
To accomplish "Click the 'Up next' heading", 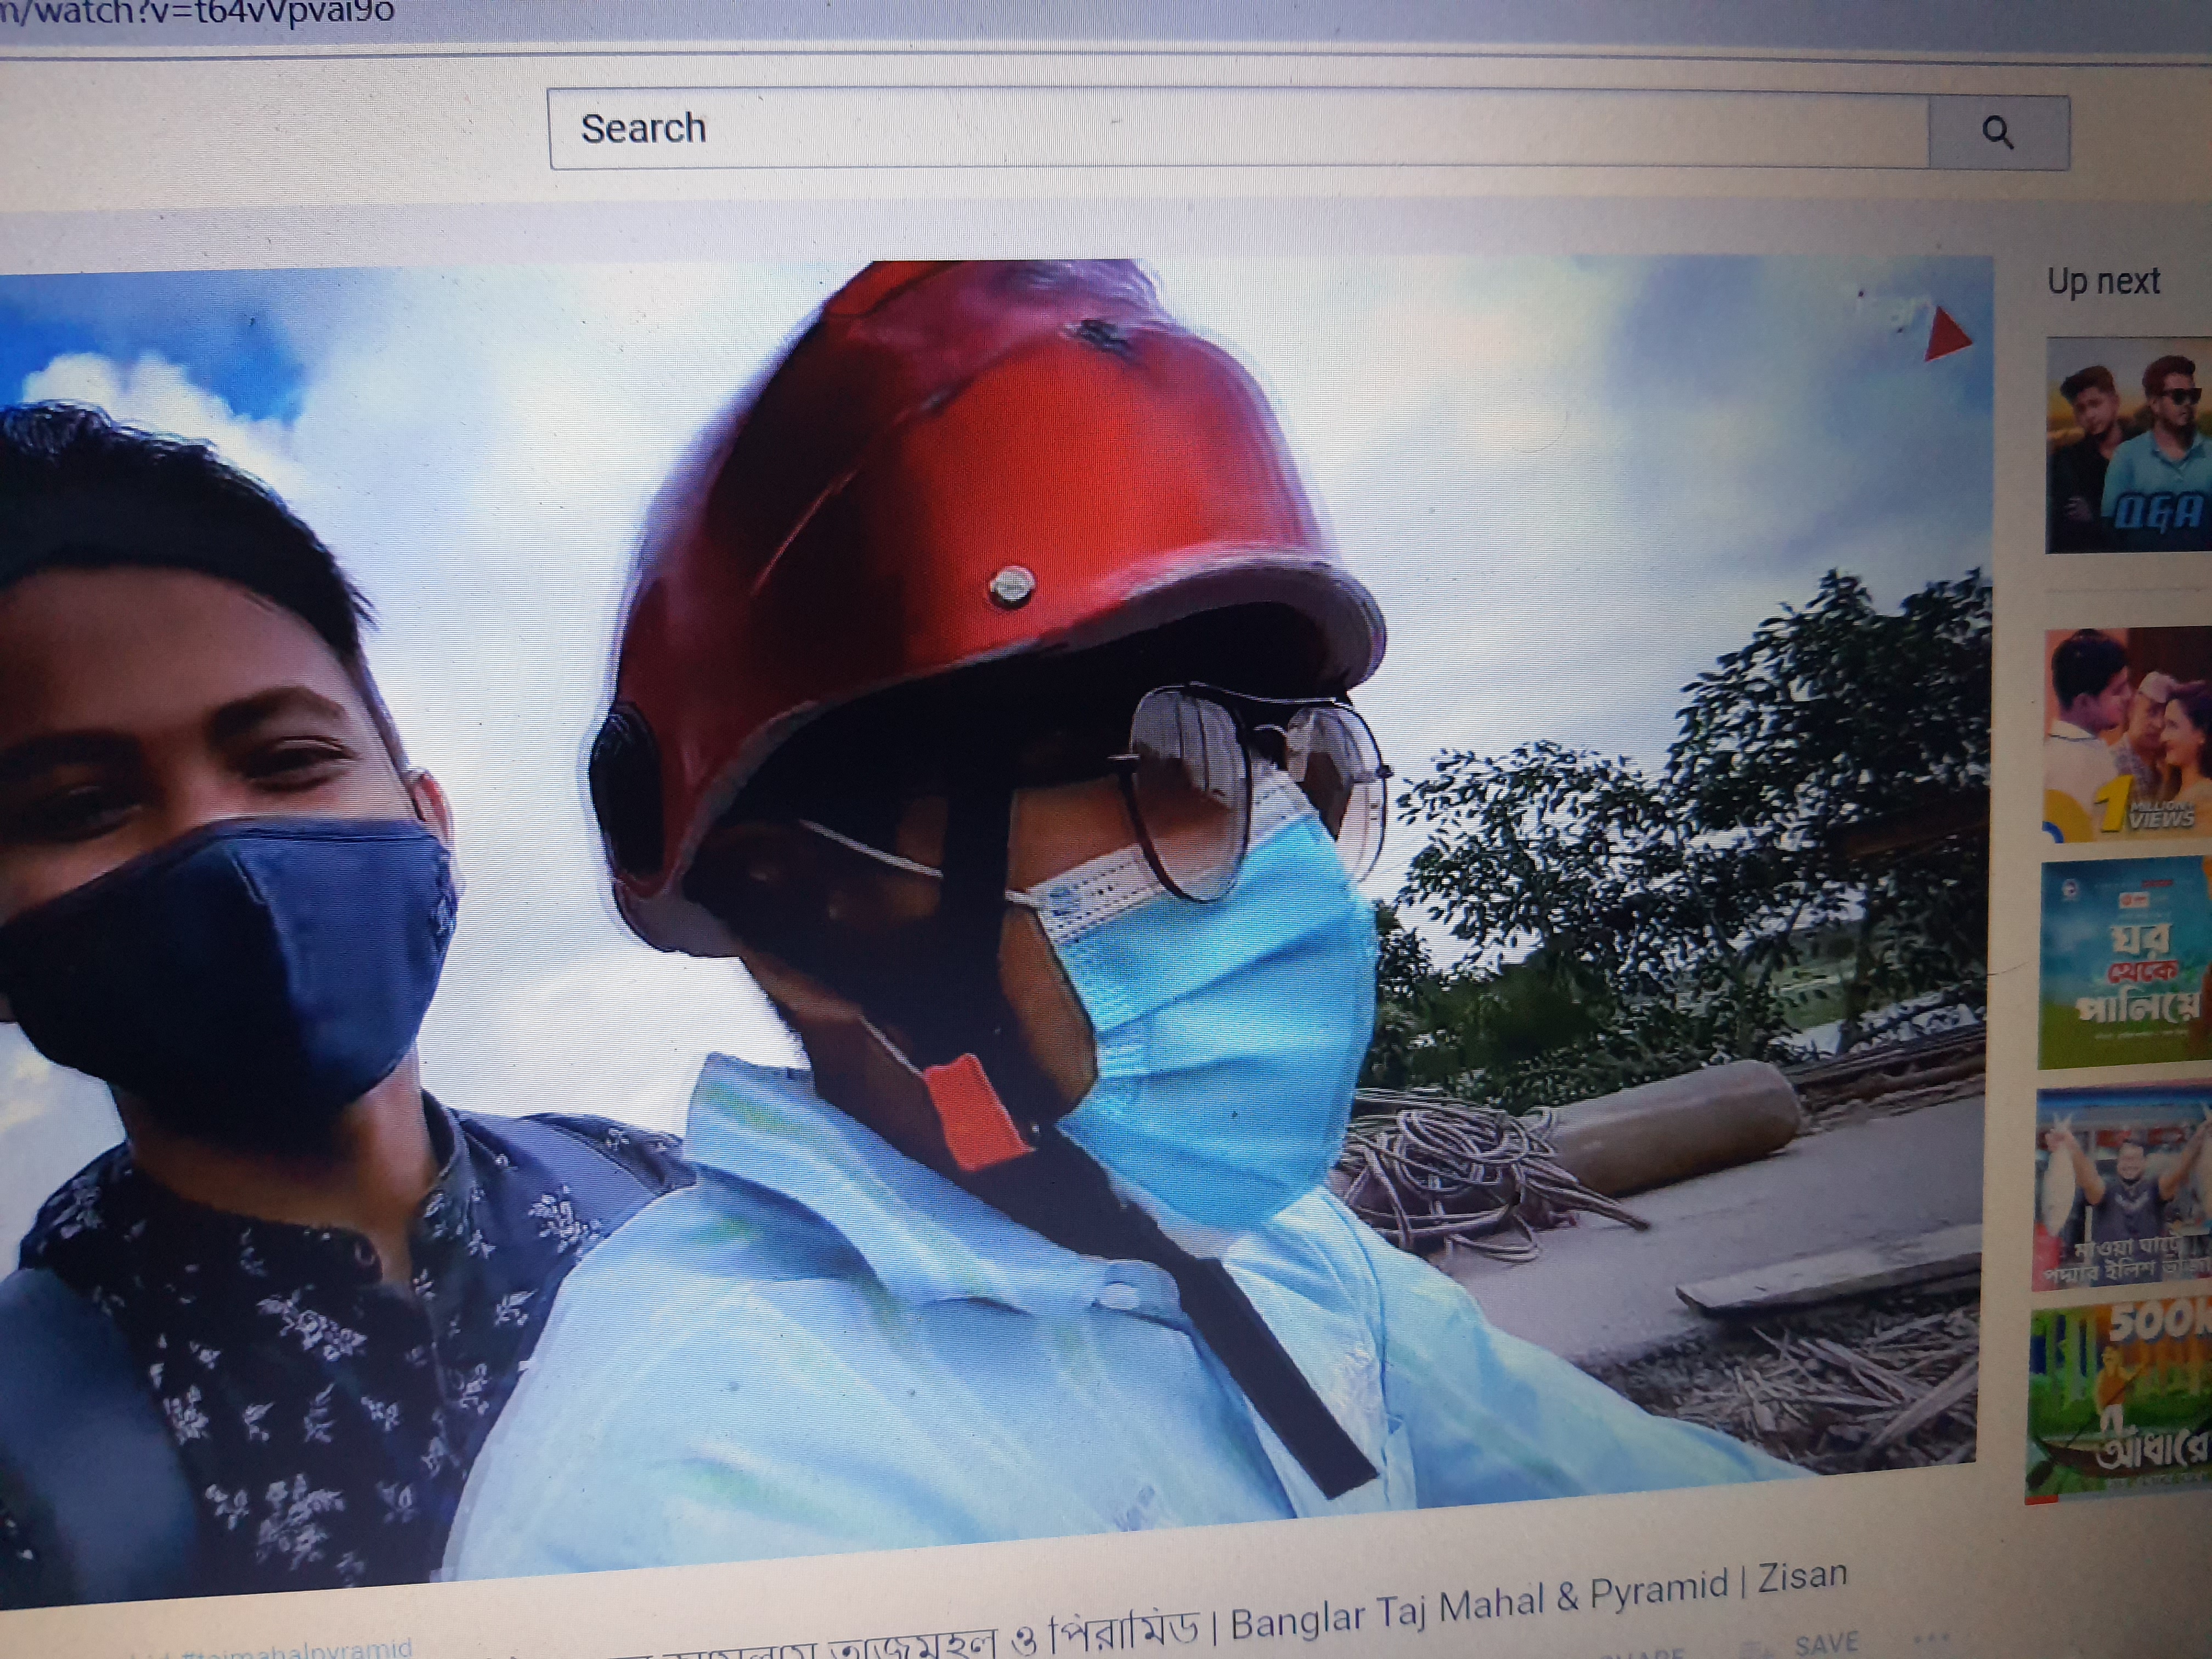I will coord(2103,282).
